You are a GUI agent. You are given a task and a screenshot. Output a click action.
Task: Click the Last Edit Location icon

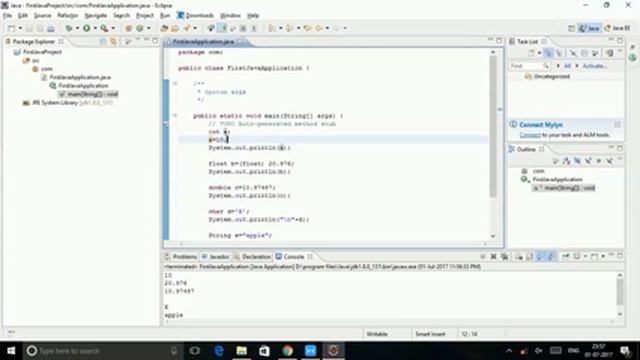pos(307,28)
